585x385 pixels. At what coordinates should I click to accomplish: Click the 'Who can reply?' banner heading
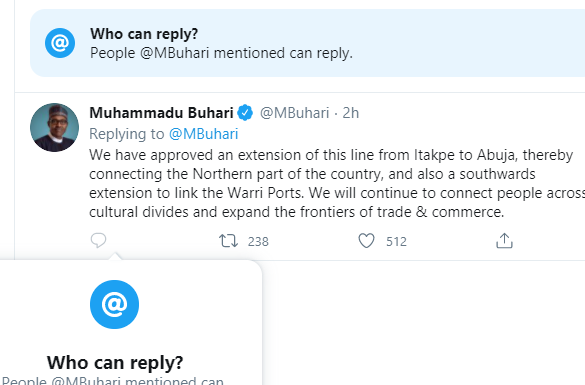[x=144, y=34]
